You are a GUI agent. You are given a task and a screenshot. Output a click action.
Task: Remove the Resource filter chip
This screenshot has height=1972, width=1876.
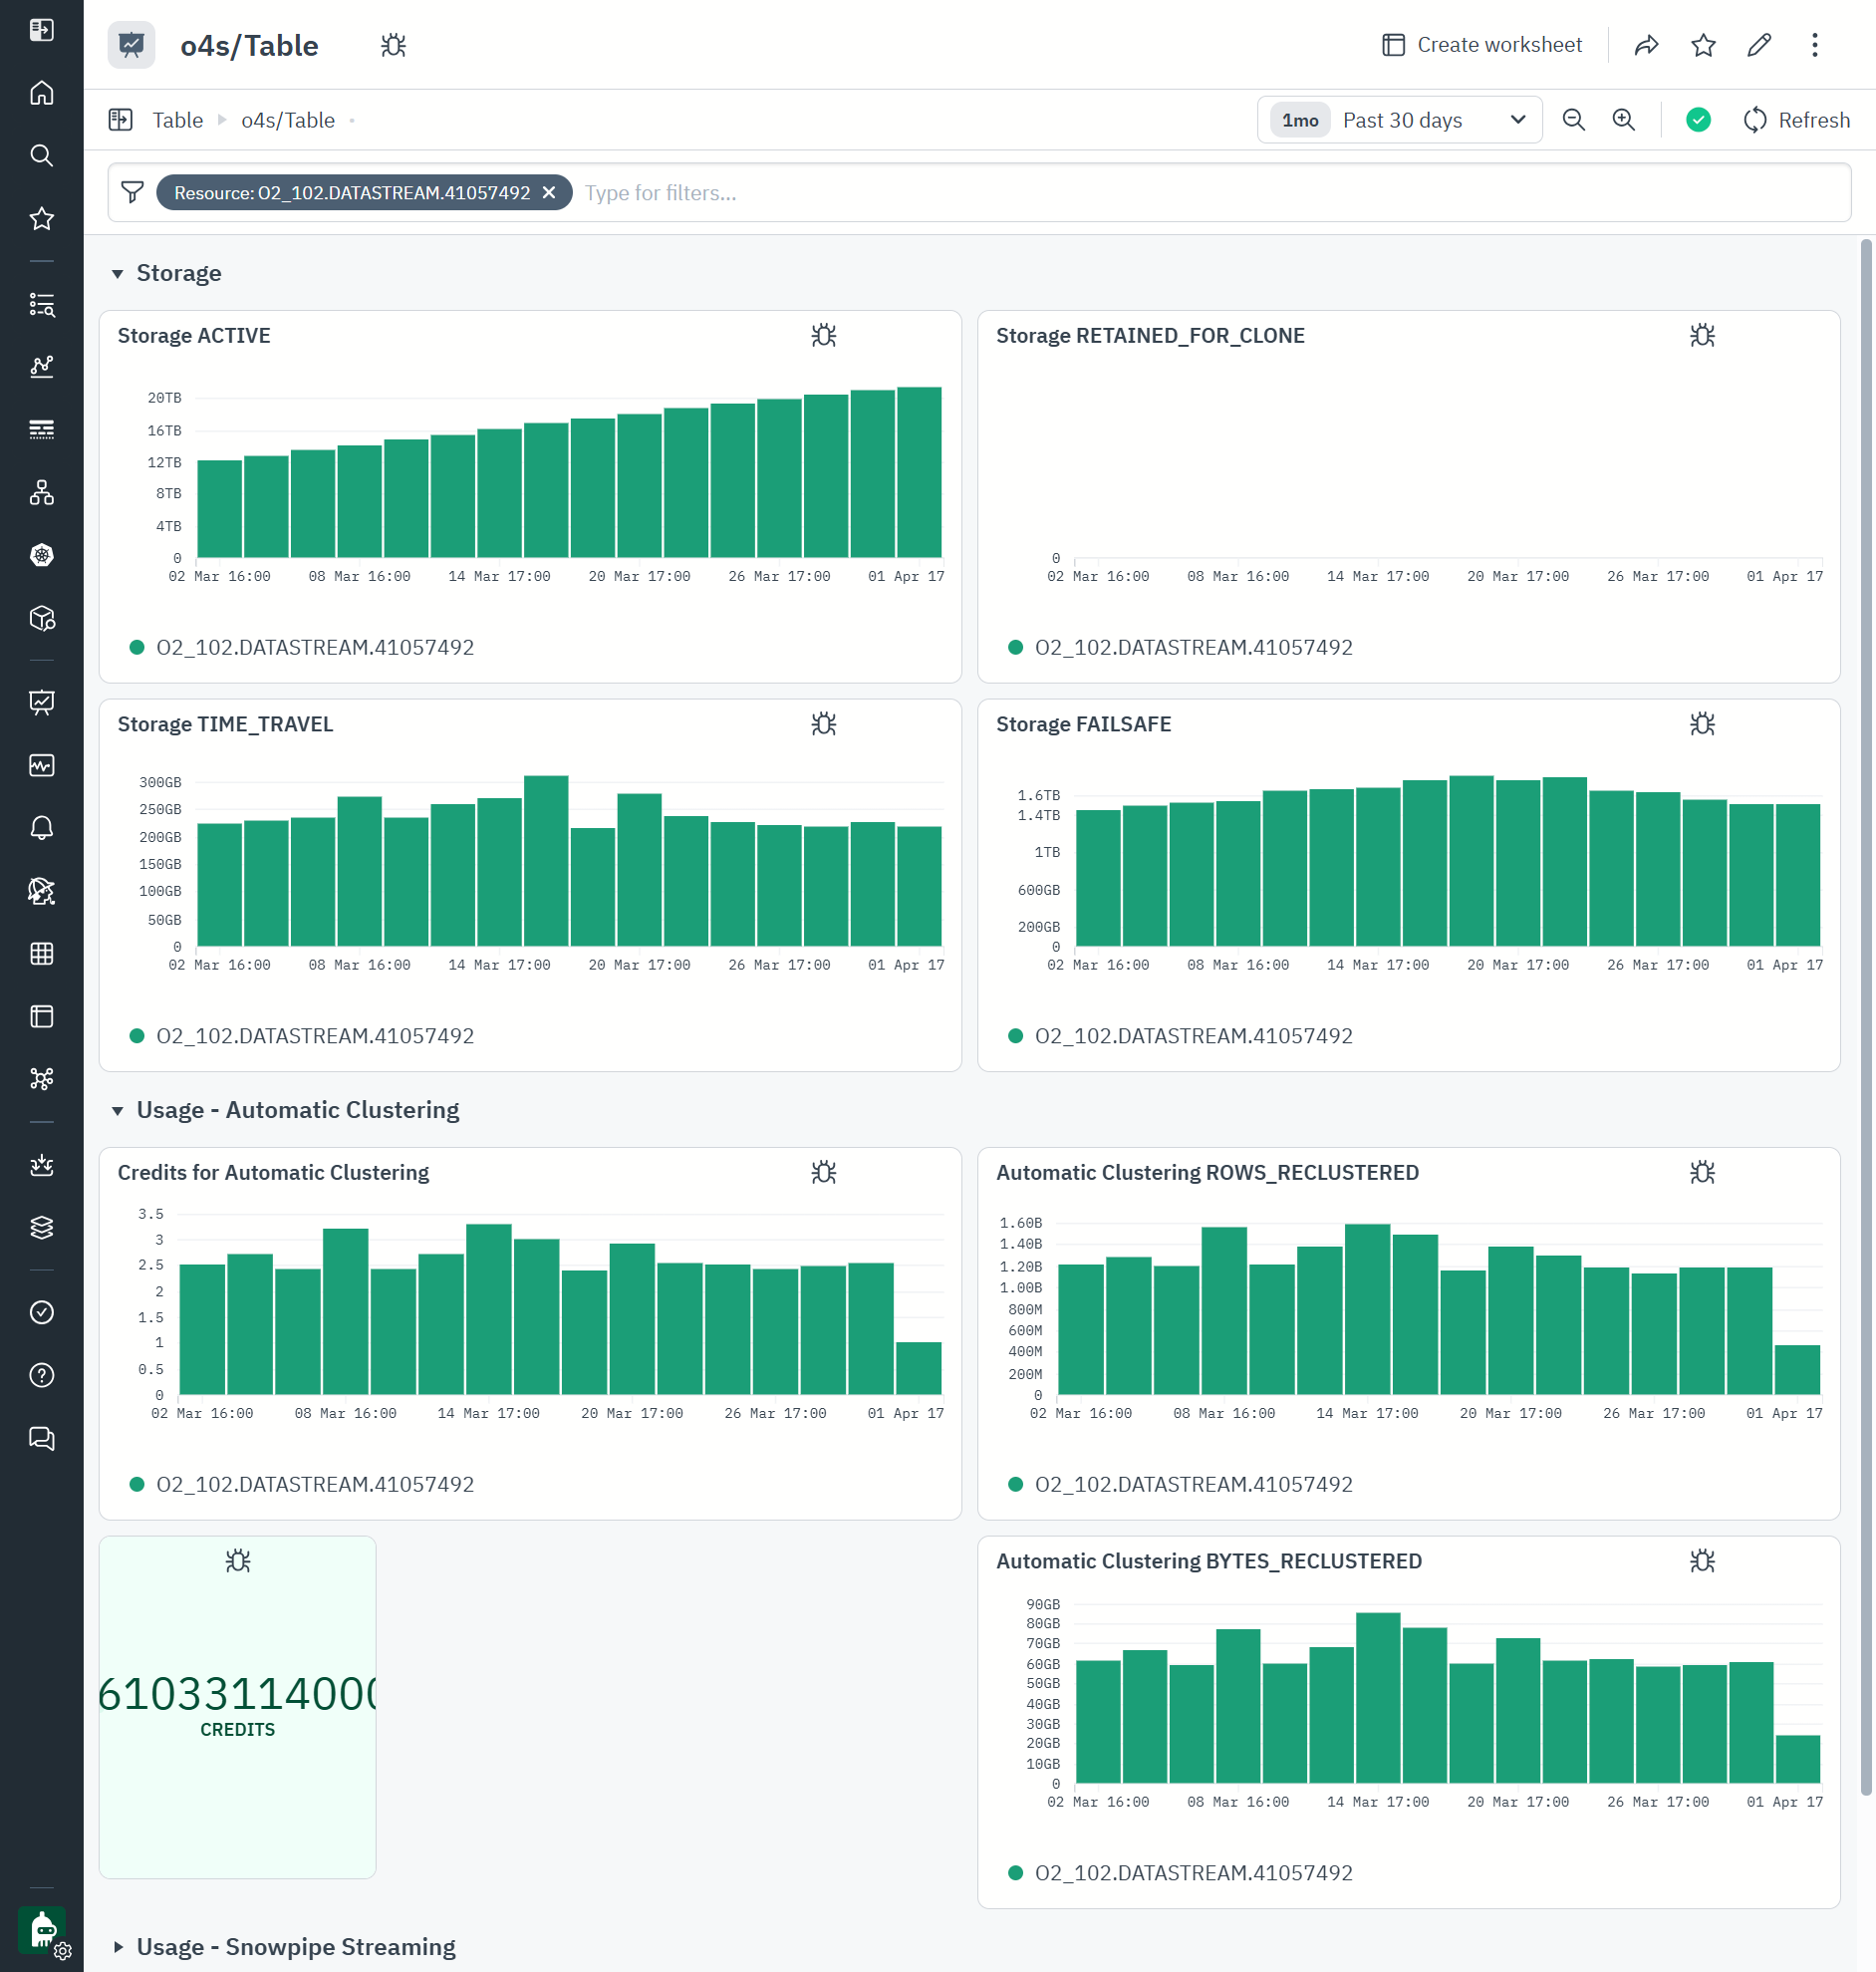pyautogui.click(x=549, y=193)
